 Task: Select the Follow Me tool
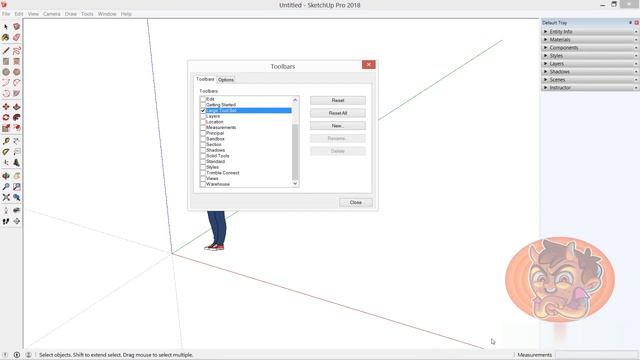pyautogui.click(x=16, y=117)
